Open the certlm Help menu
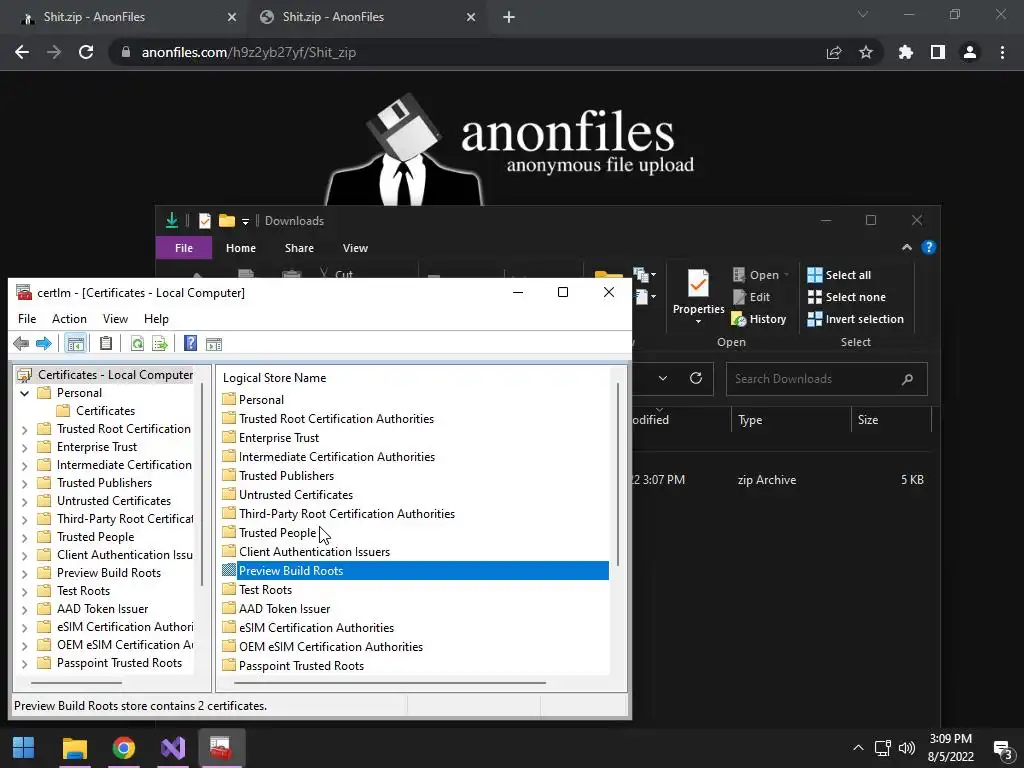The width and height of the screenshot is (1024, 768). click(156, 319)
